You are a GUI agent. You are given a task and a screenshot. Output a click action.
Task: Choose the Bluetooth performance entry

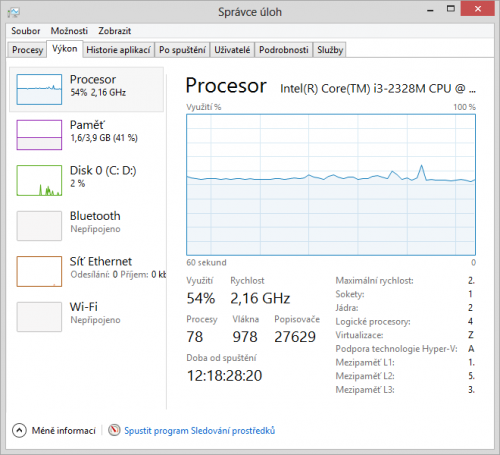click(87, 226)
